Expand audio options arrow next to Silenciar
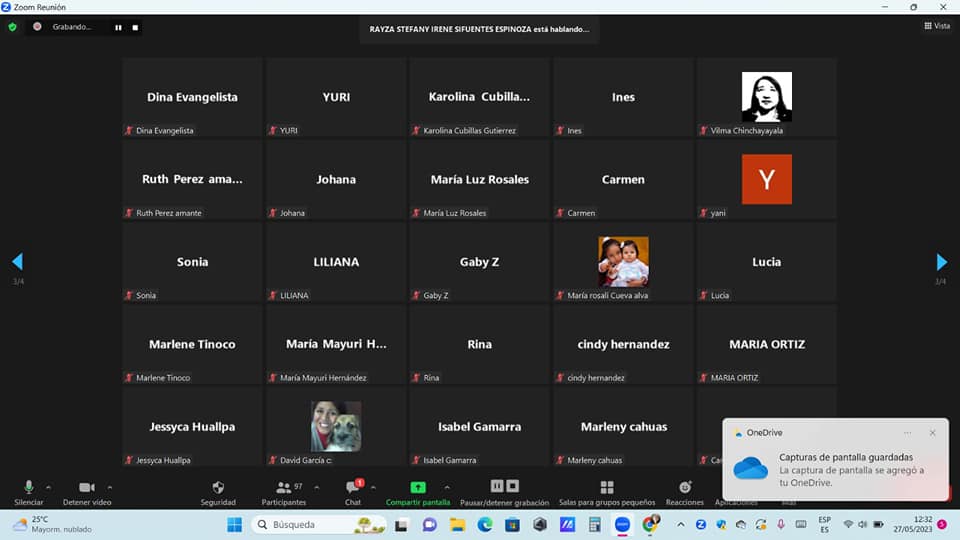The image size is (960, 540). pyautogui.click(x=48, y=487)
